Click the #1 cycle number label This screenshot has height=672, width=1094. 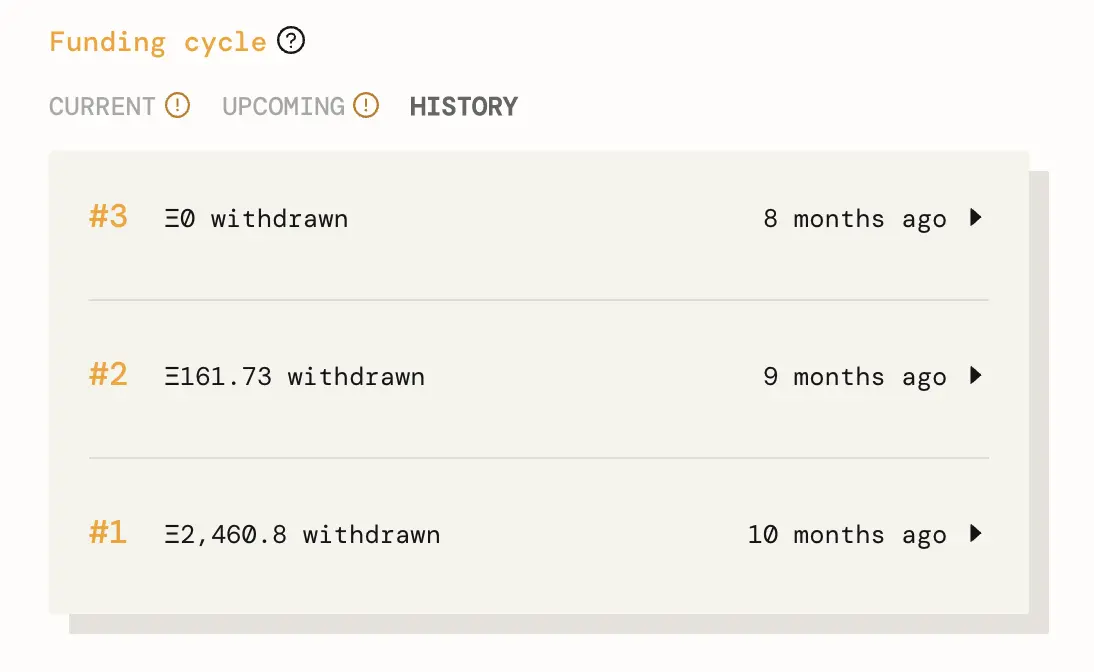[x=107, y=534]
